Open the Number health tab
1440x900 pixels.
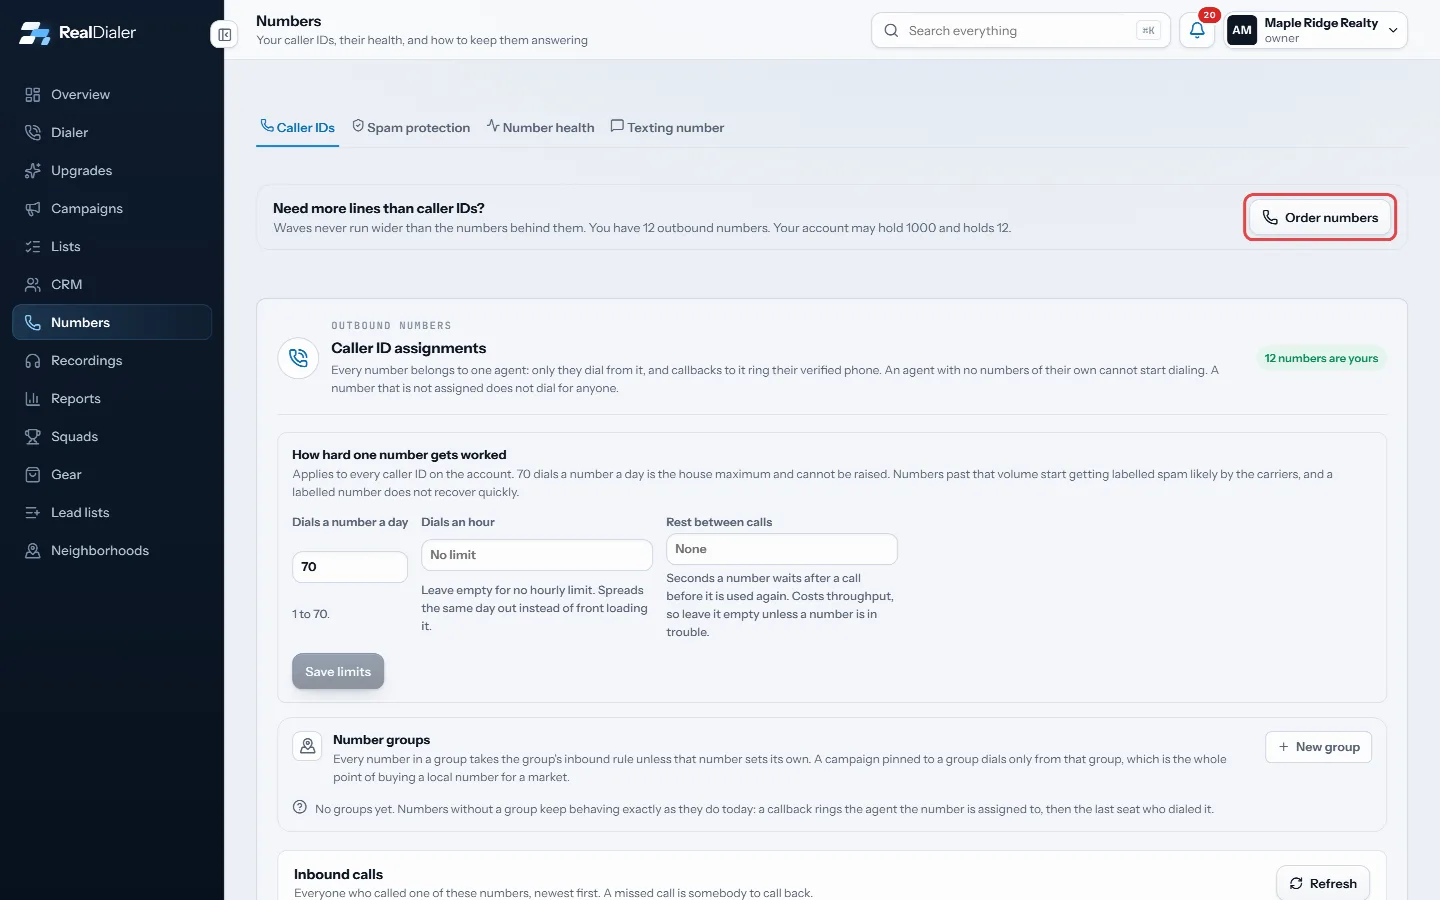click(540, 127)
